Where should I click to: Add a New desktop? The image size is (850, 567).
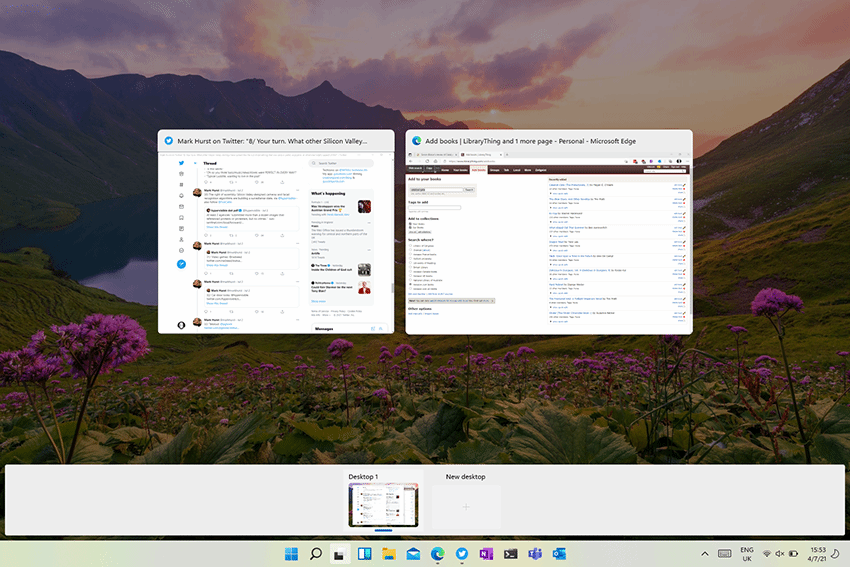pyautogui.click(x=465, y=507)
